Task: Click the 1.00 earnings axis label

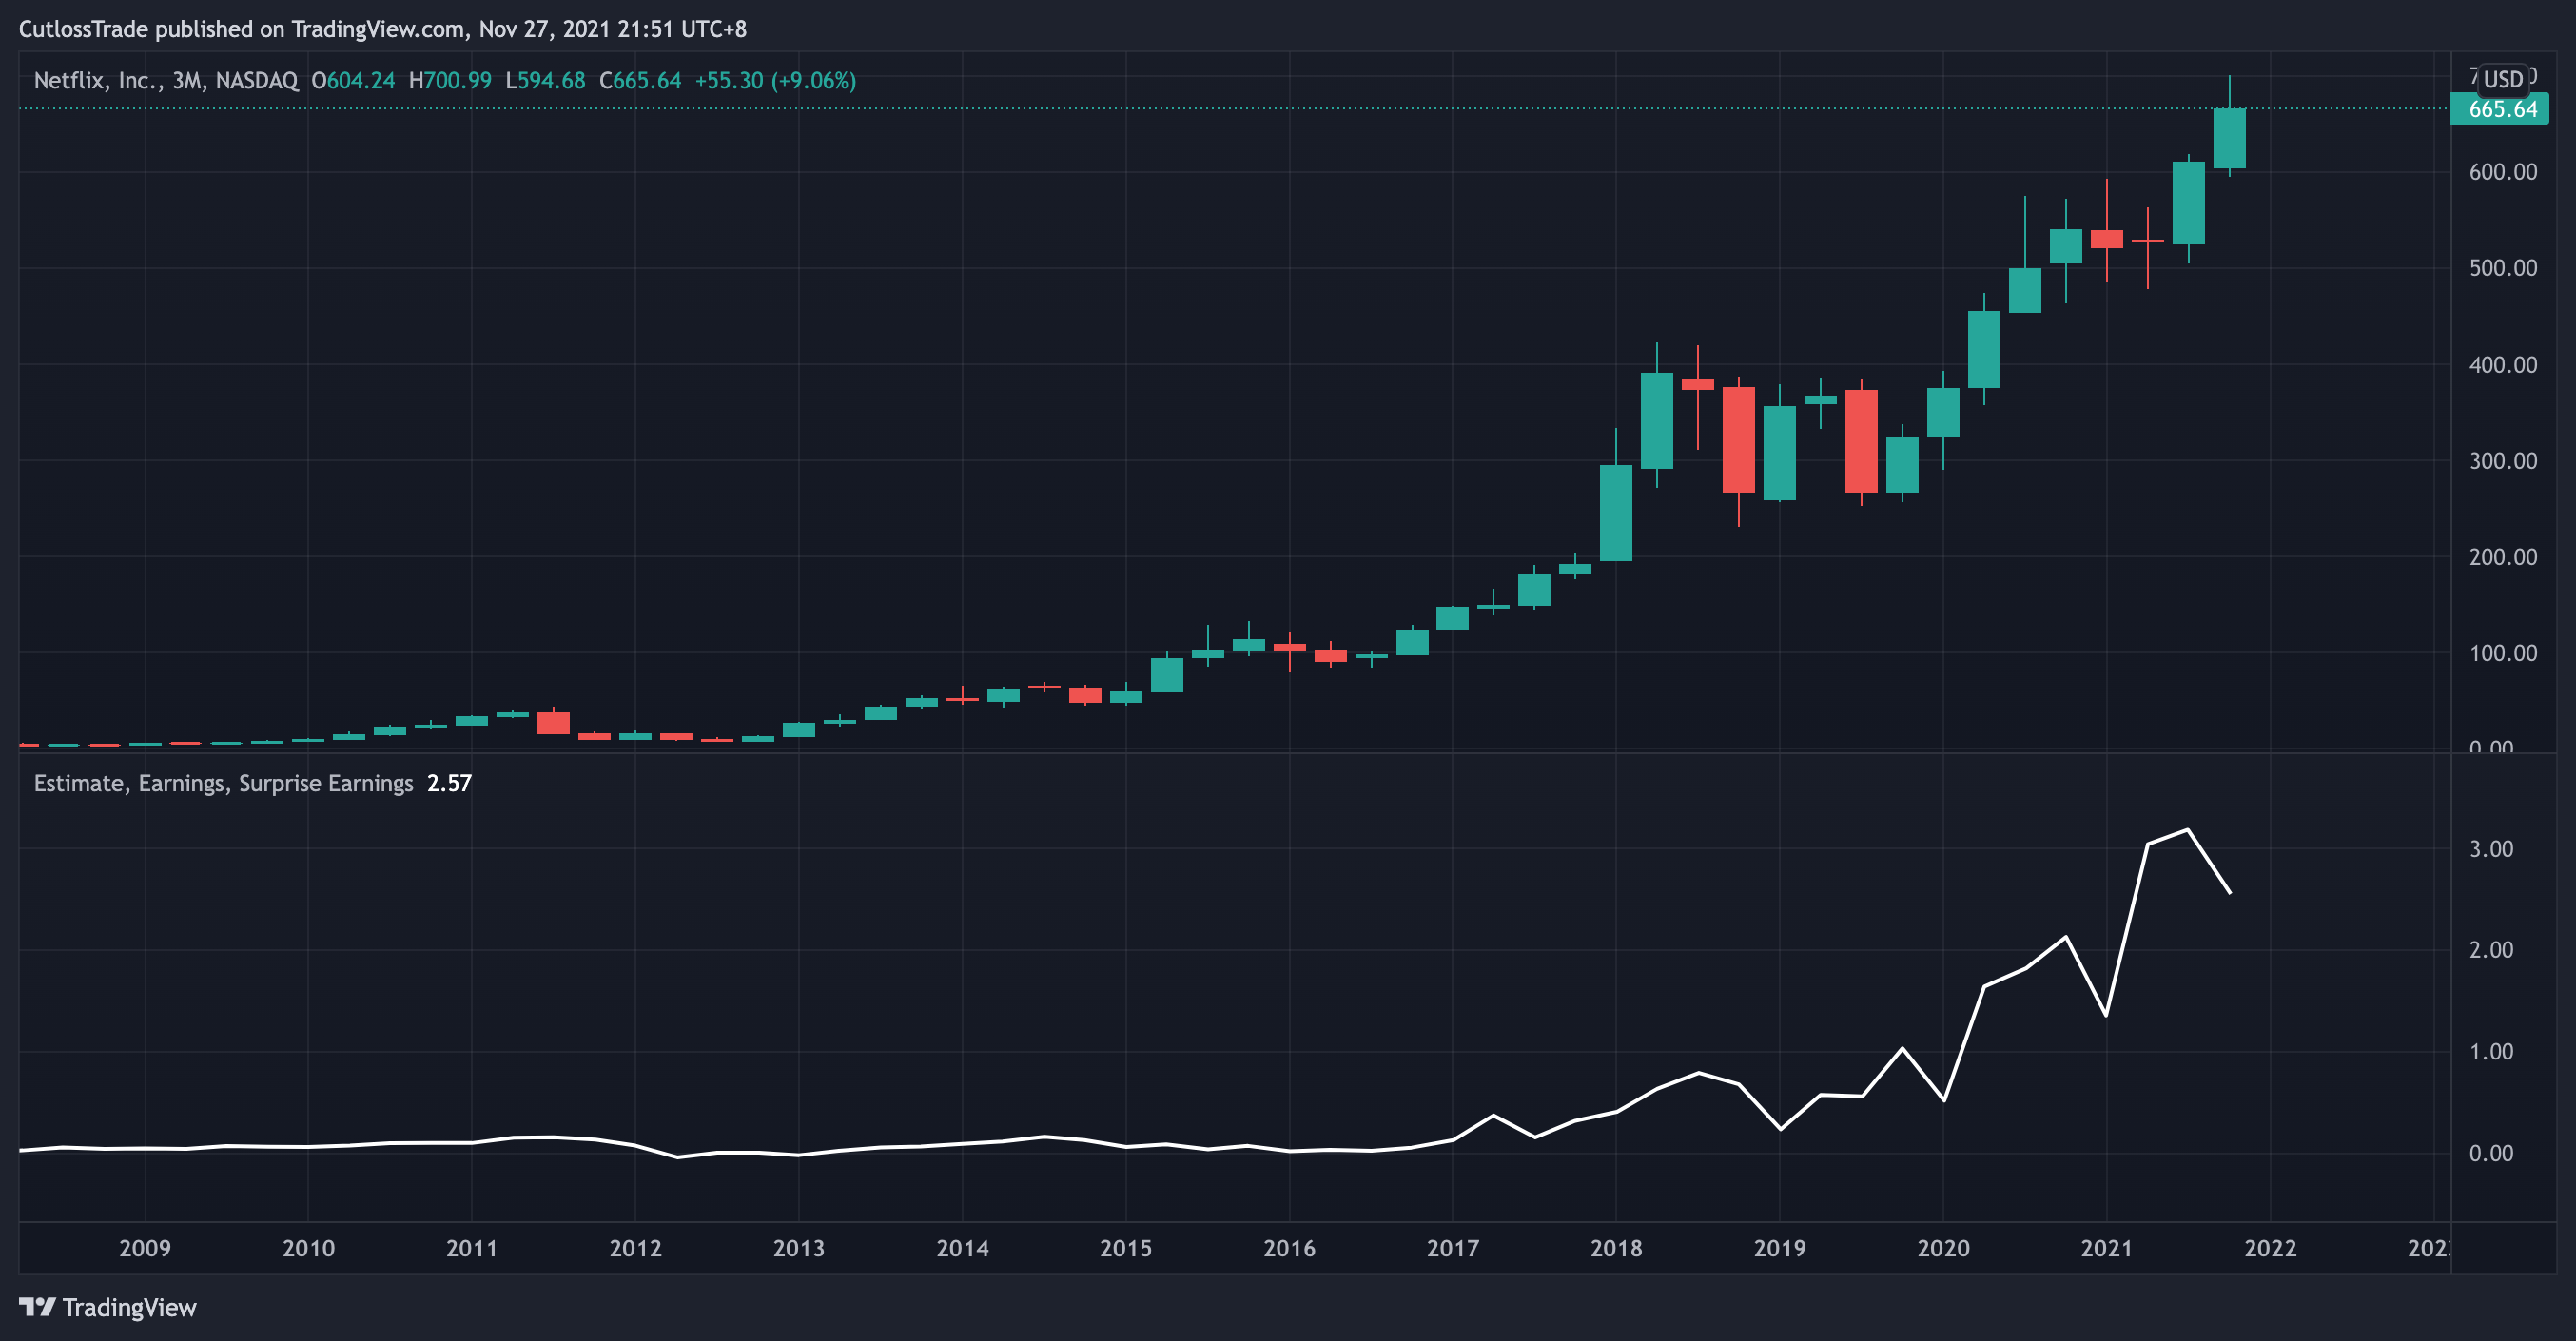Action: [2491, 1052]
